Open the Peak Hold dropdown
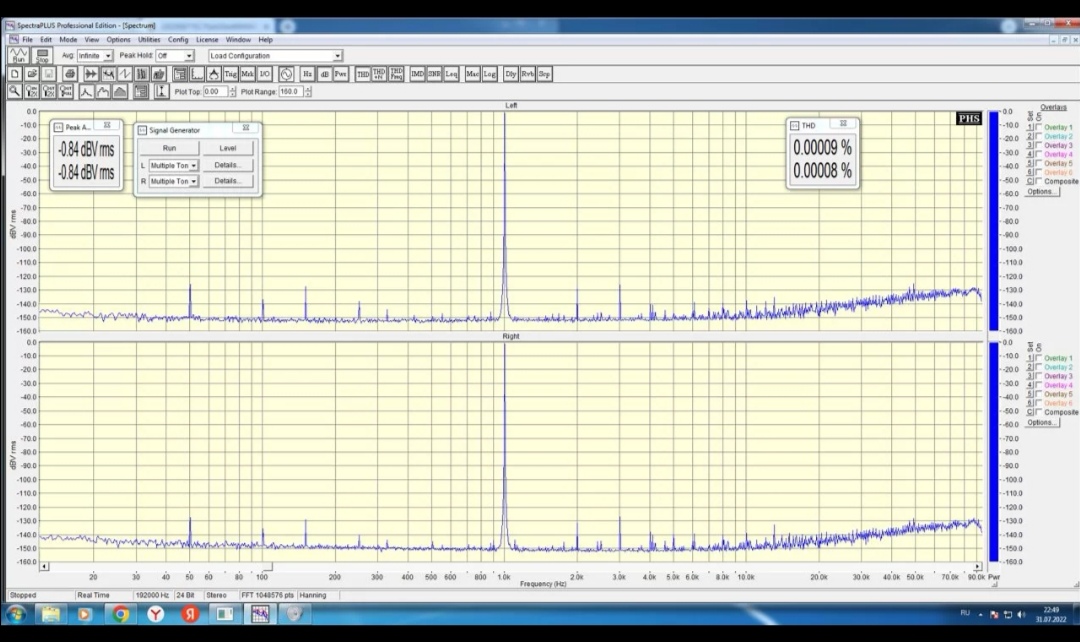This screenshot has width=1080, height=642. (x=188, y=56)
